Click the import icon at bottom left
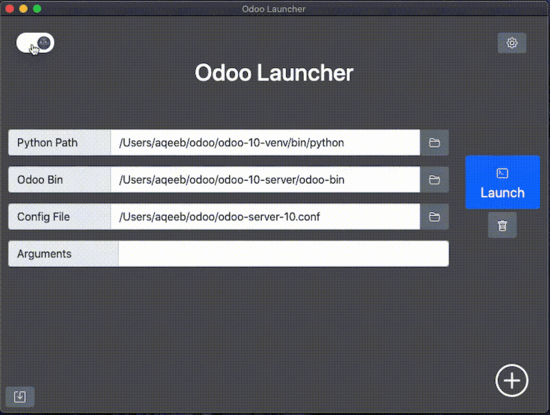 20,397
